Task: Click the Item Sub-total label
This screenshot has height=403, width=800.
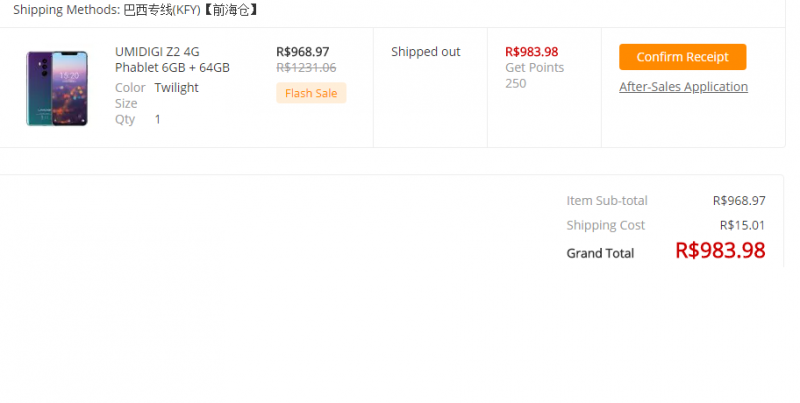Action: 606,201
